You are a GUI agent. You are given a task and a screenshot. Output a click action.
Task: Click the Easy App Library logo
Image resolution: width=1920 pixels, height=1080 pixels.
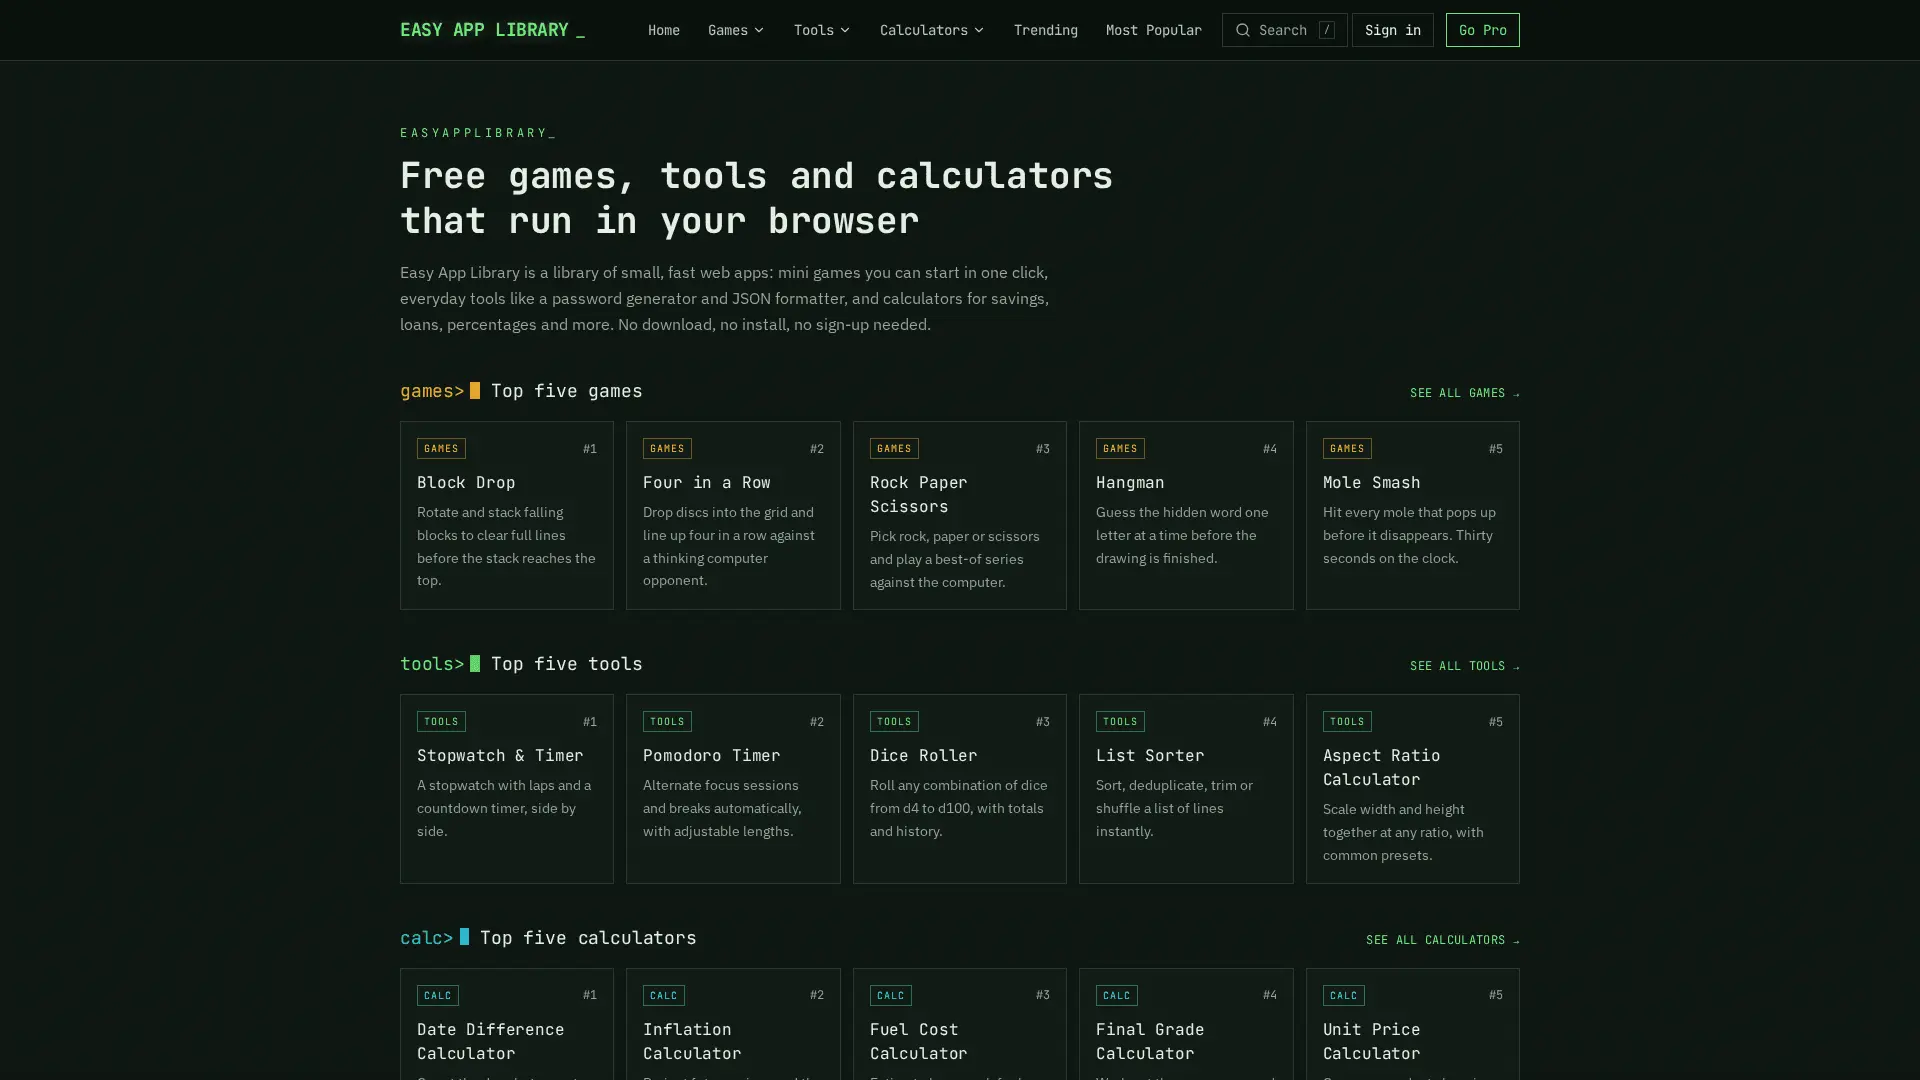tap(492, 30)
